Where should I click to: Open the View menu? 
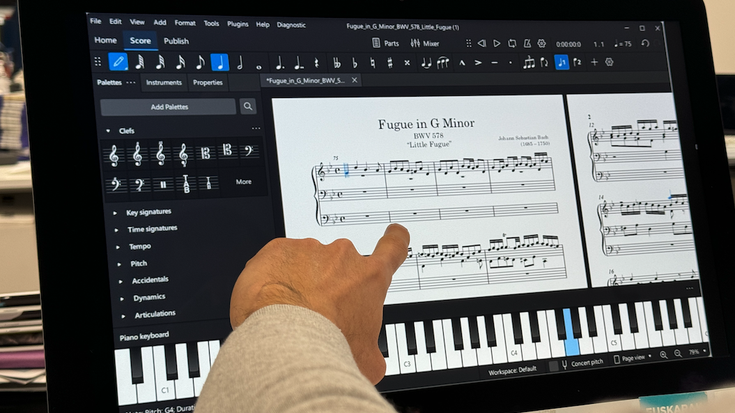[137, 22]
